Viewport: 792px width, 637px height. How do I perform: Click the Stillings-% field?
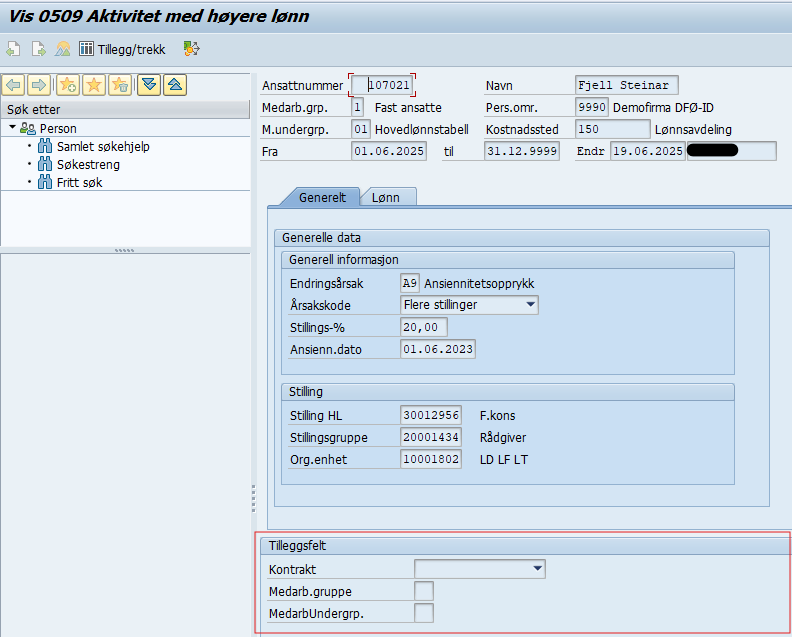tap(424, 327)
